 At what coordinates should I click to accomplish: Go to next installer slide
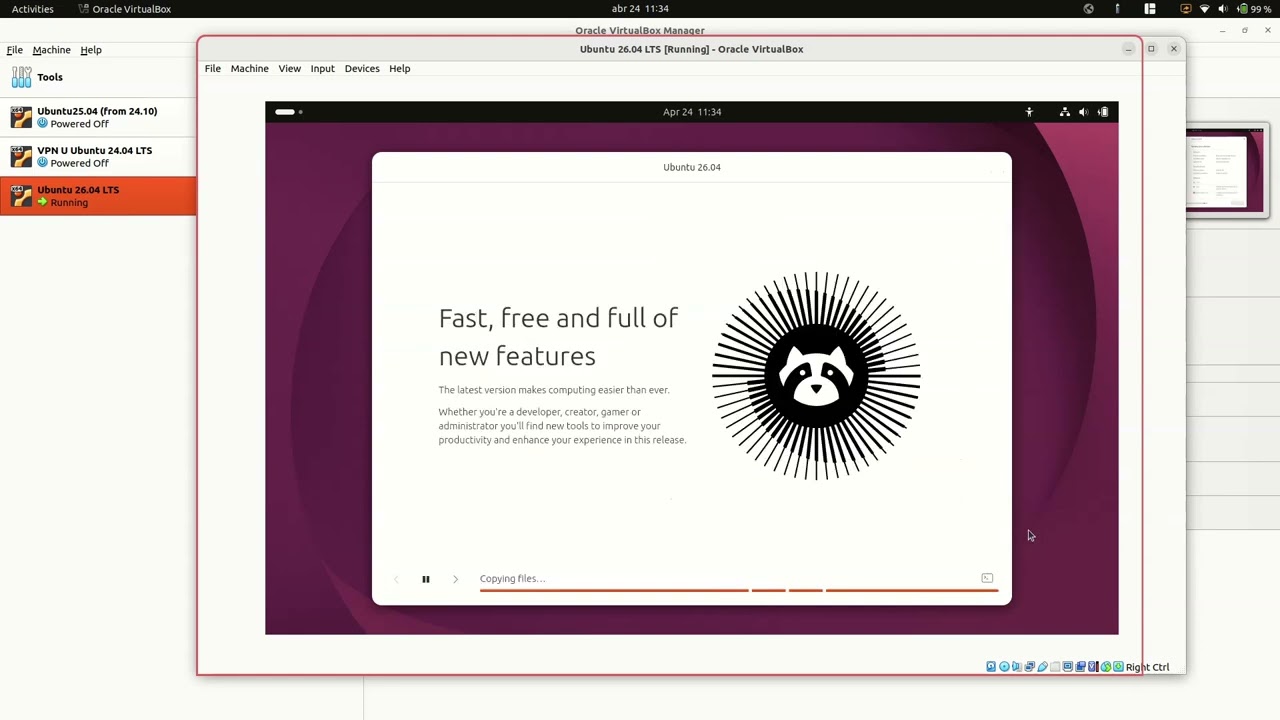455,579
